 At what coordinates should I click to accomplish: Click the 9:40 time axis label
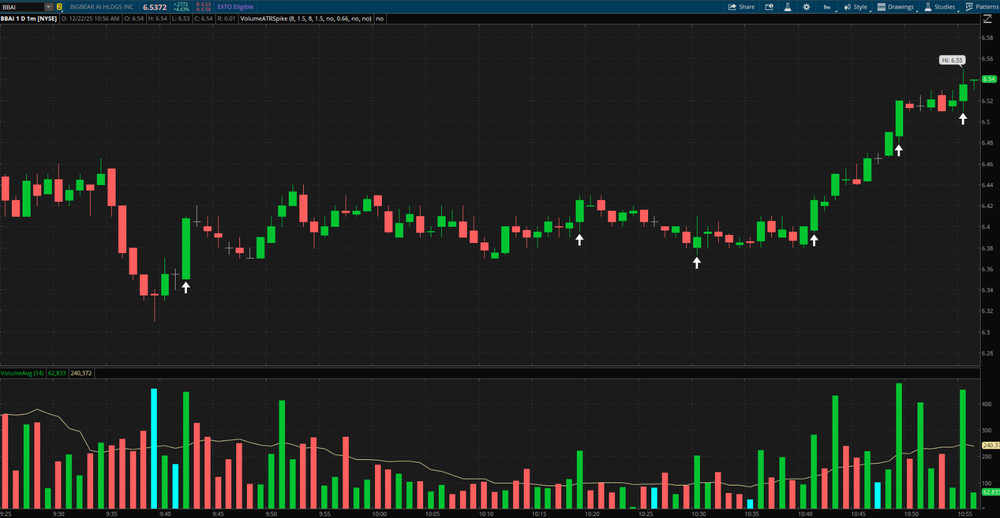coord(165,513)
